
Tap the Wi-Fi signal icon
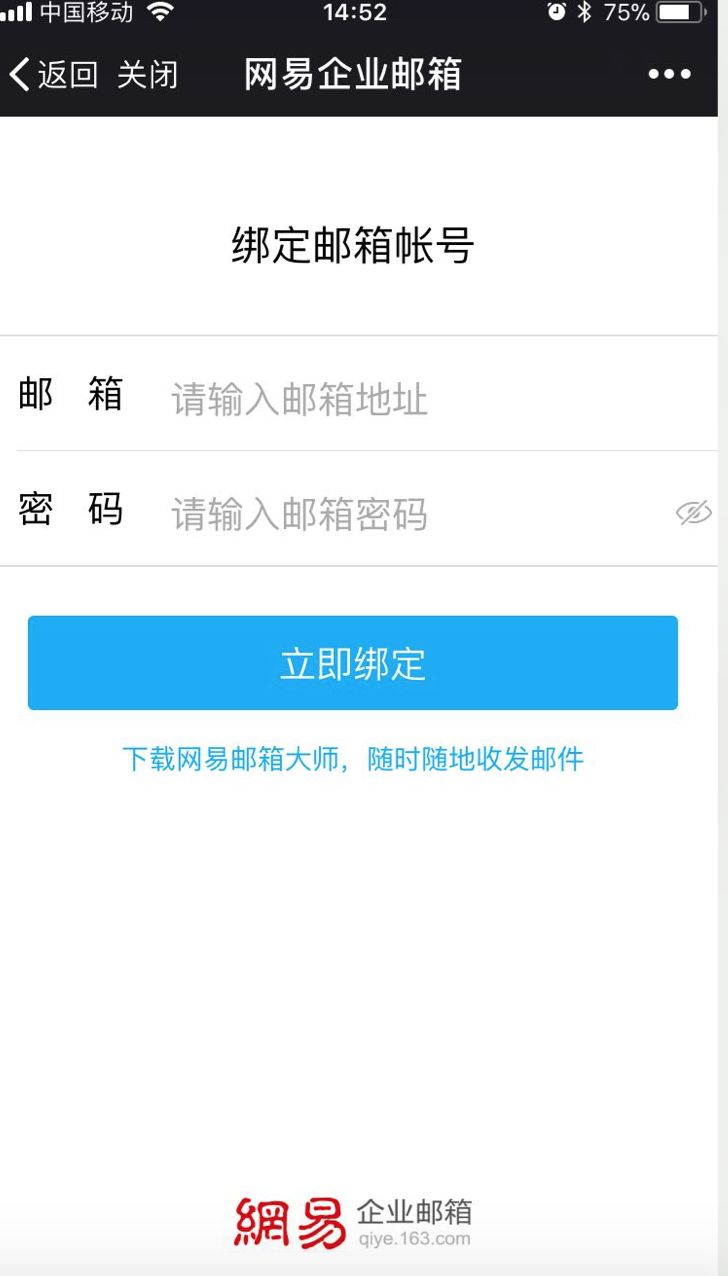click(x=159, y=12)
